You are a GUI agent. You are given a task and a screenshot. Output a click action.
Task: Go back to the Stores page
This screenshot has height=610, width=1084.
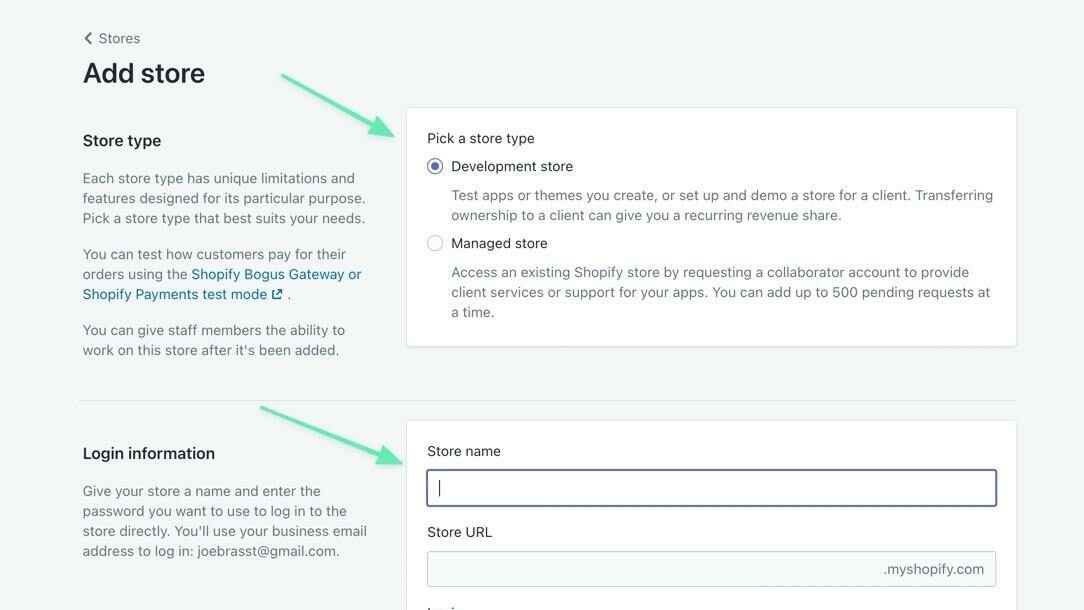pos(118,38)
